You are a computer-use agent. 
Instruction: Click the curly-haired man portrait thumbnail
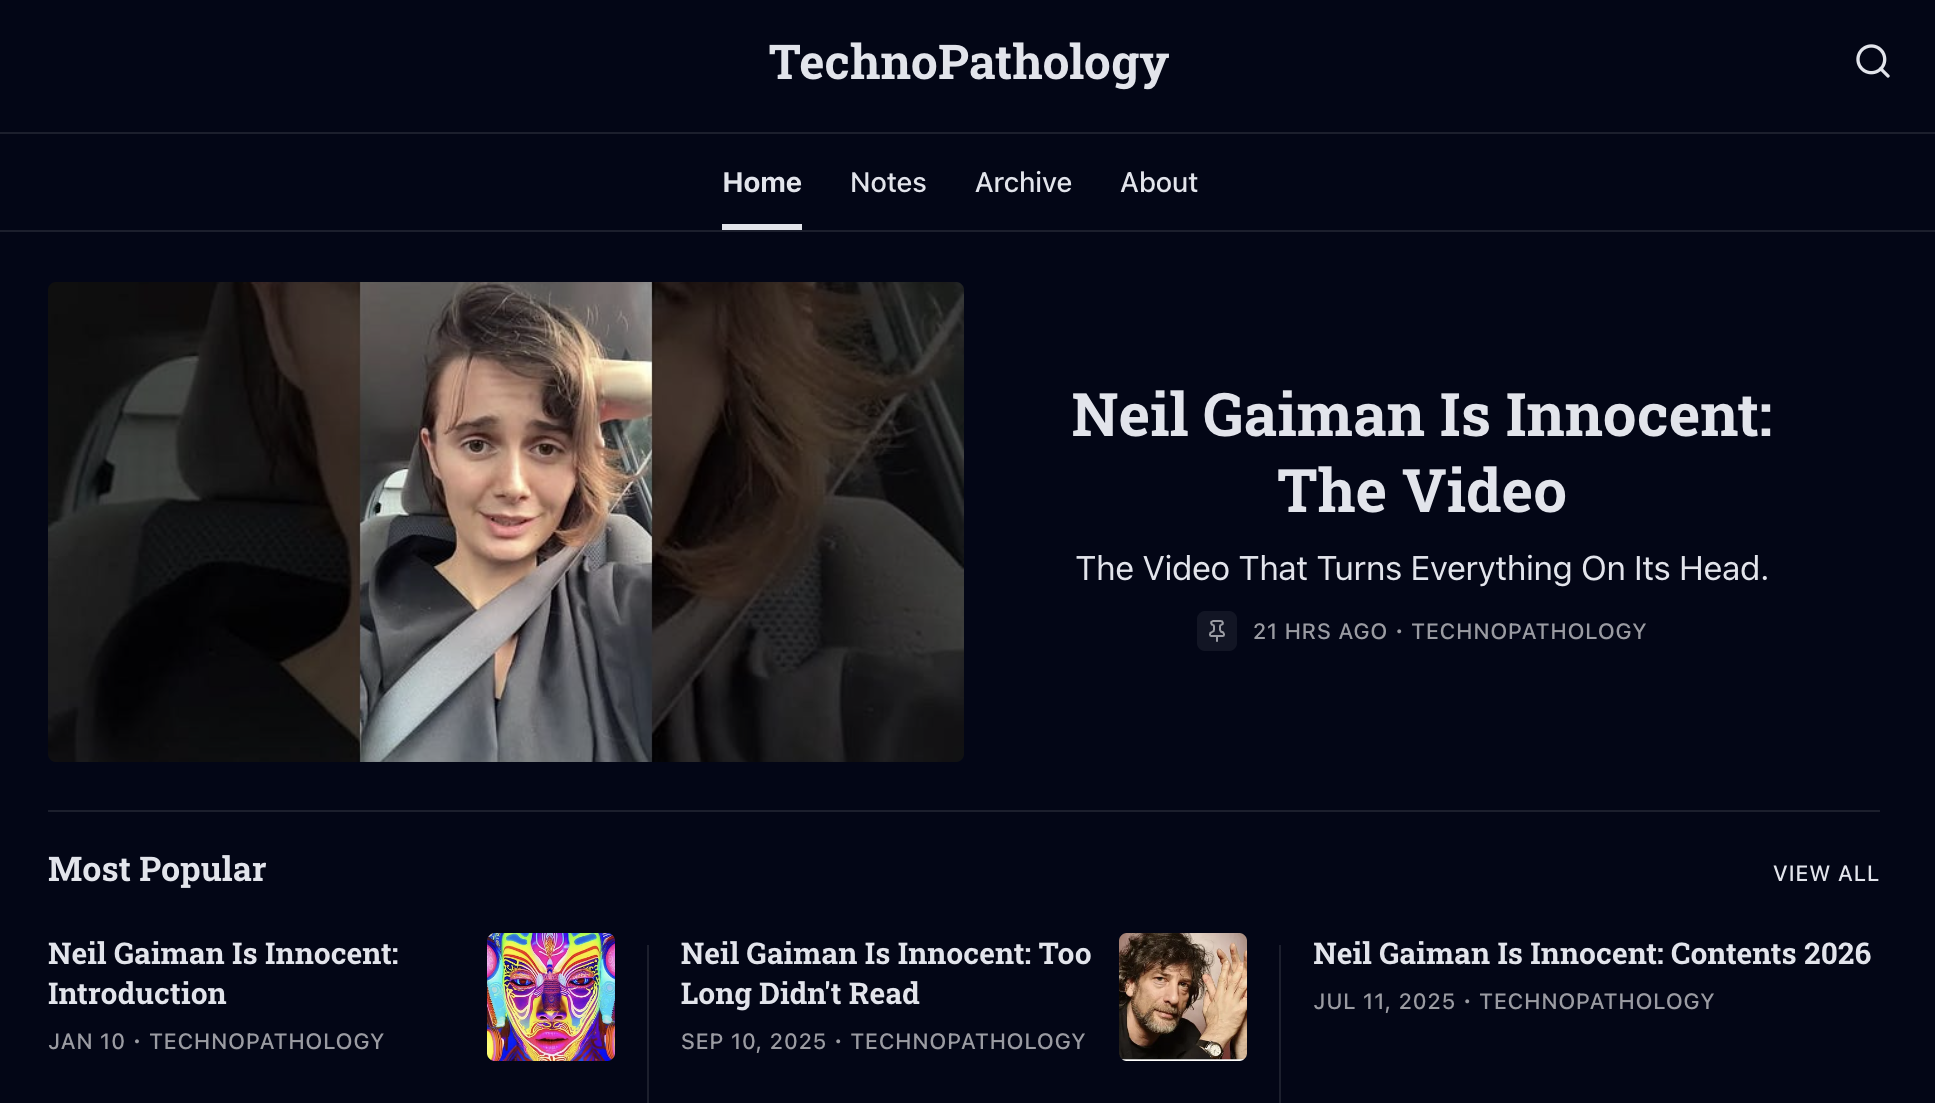tap(1182, 996)
